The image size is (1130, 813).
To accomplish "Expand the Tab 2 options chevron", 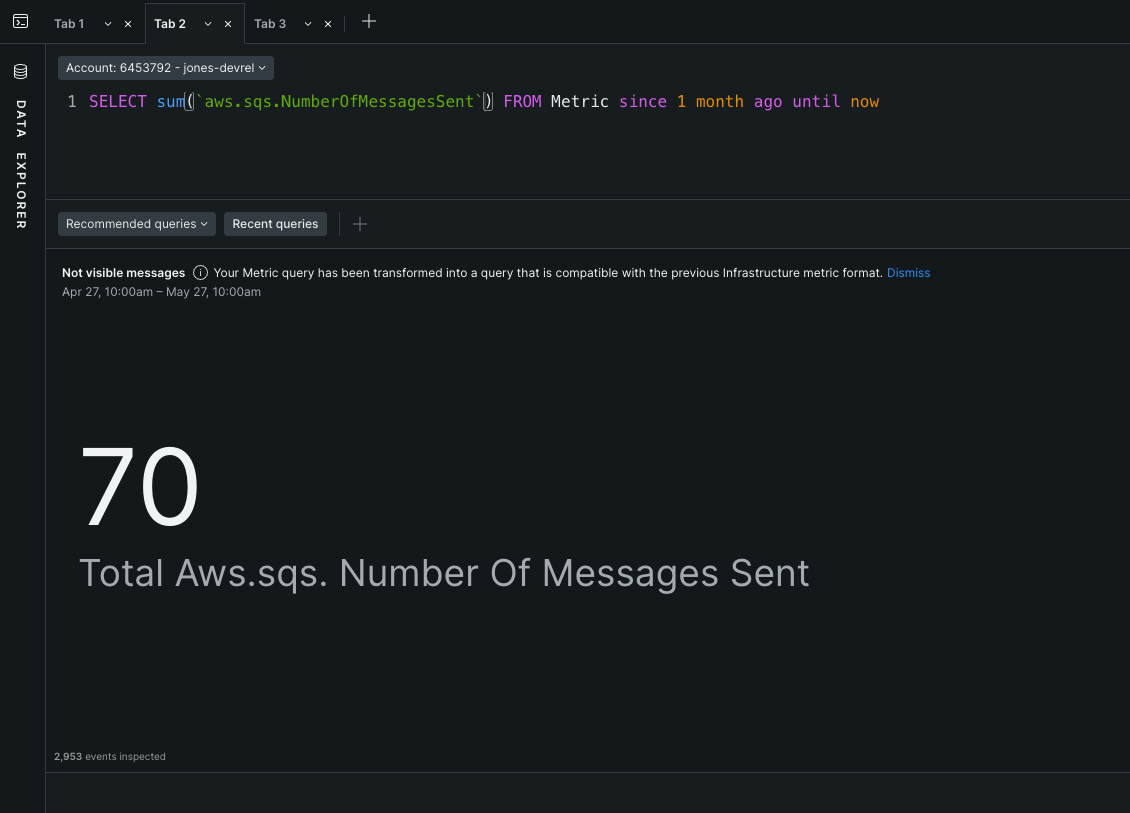I will click(208, 24).
